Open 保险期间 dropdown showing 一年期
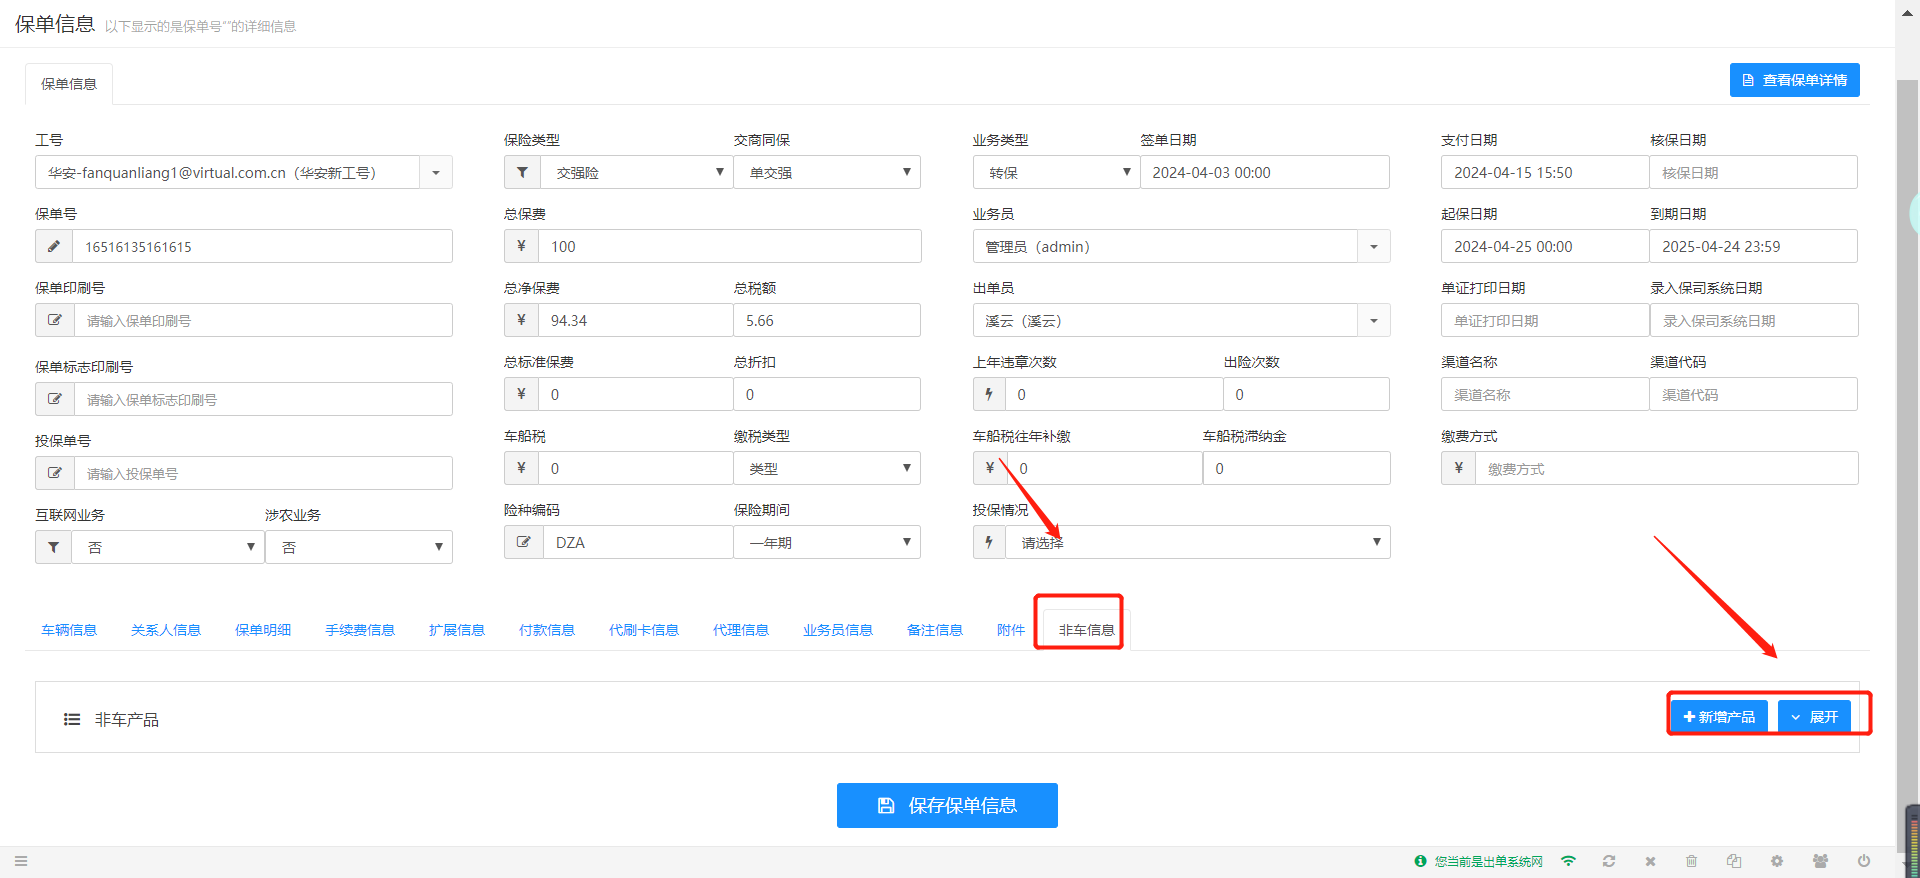This screenshot has height=878, width=1920. click(x=826, y=542)
